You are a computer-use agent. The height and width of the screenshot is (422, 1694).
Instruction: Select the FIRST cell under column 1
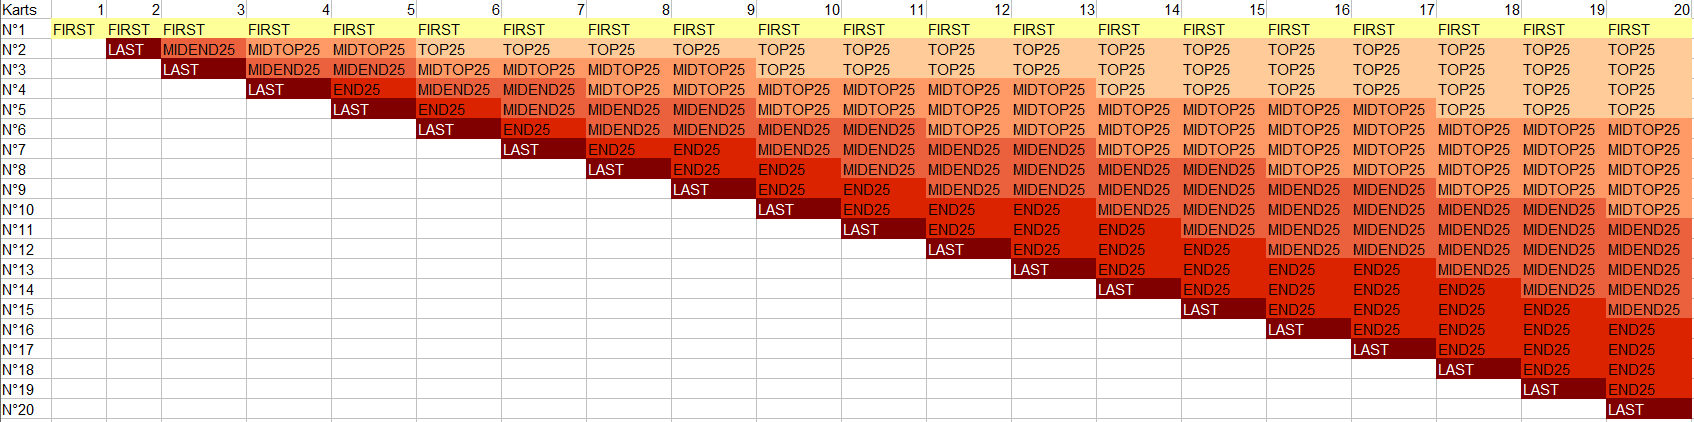(x=78, y=30)
